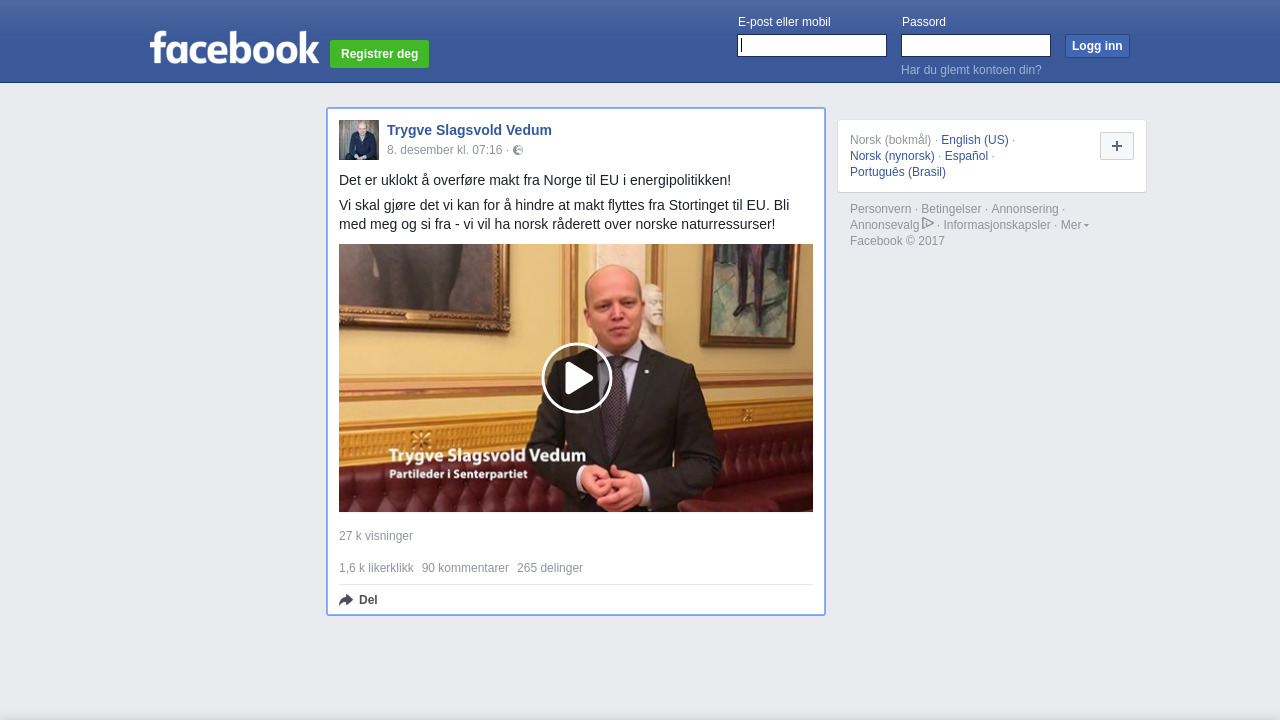Open Annonsevalg footer link

point(885,225)
